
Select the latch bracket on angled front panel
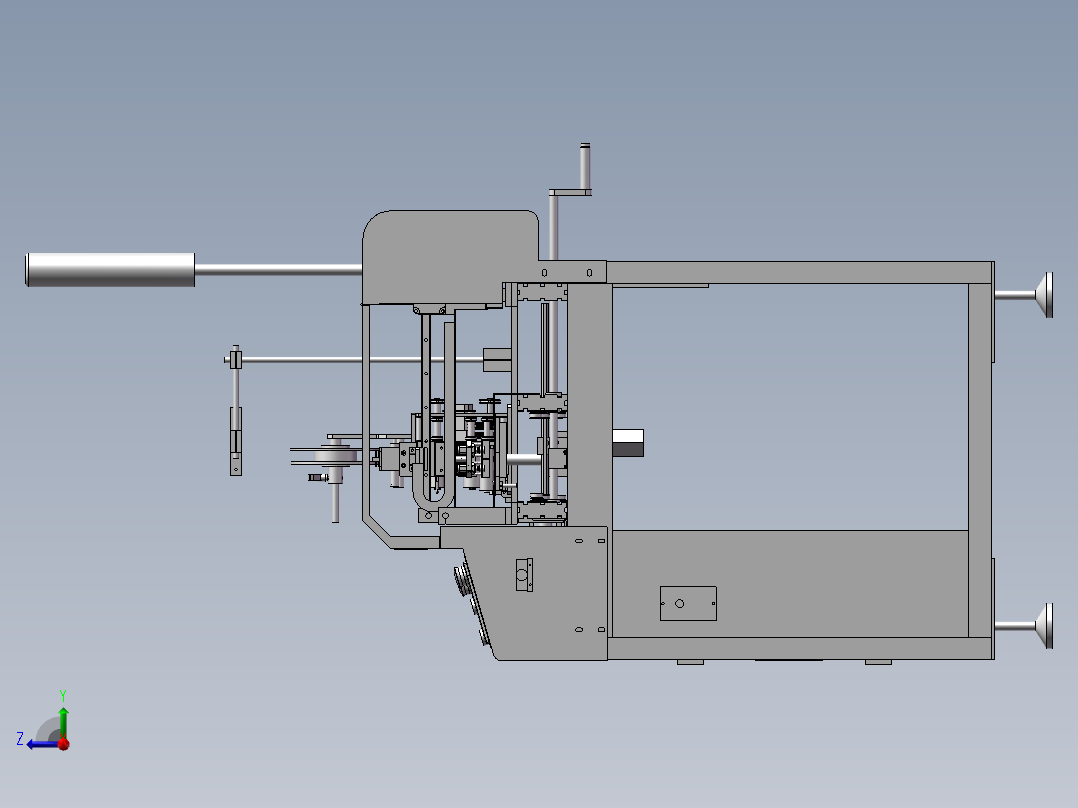coord(524,574)
